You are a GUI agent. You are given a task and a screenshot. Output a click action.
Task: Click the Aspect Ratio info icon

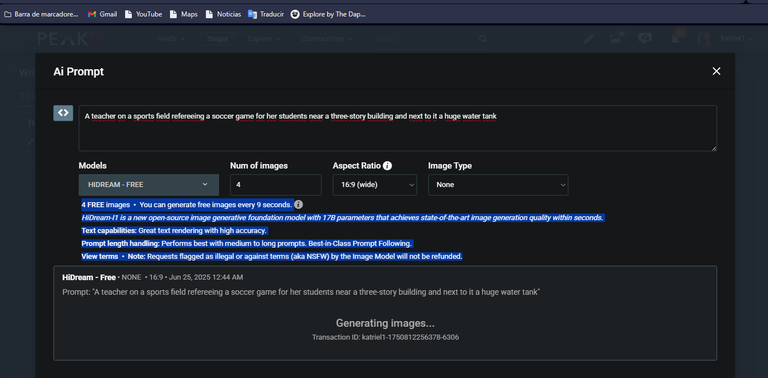[387, 165]
